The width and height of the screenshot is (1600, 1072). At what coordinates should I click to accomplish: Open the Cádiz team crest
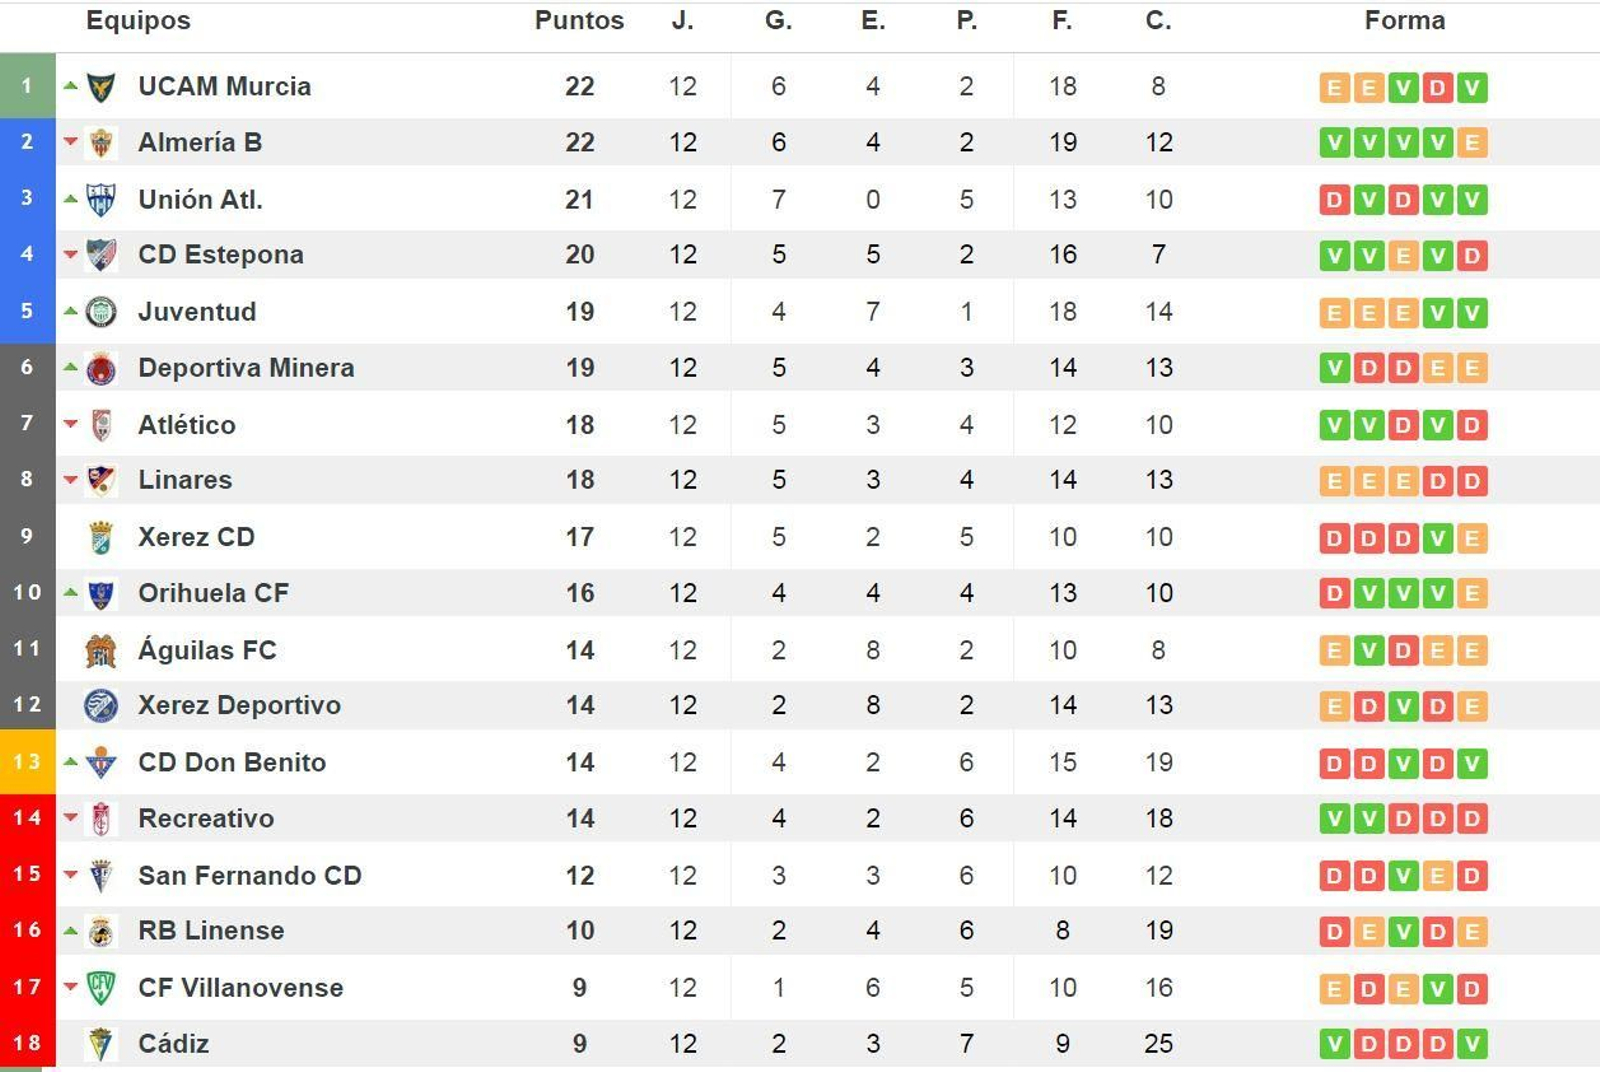click(x=100, y=1043)
